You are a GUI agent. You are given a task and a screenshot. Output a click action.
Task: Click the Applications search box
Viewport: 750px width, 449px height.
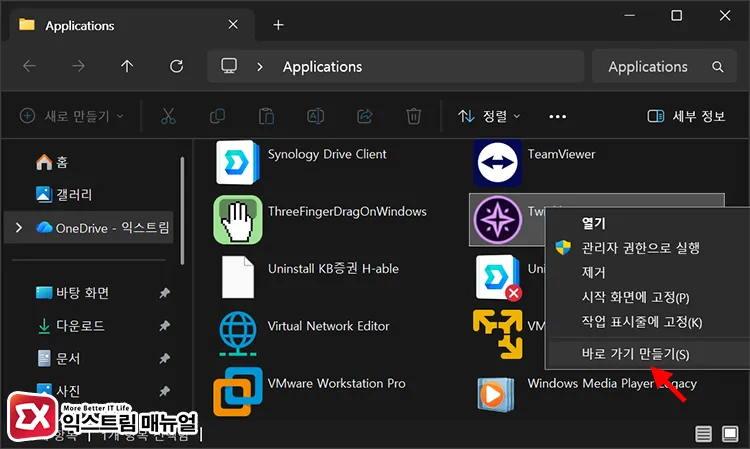point(664,66)
